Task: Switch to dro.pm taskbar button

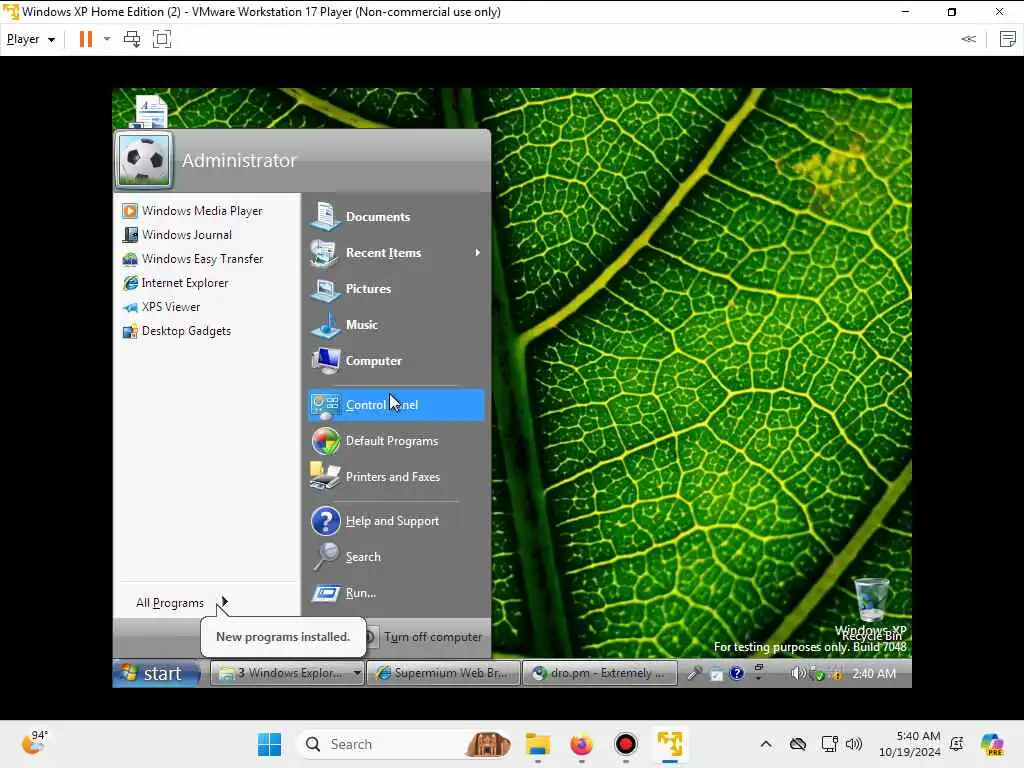Action: pyautogui.click(x=600, y=673)
